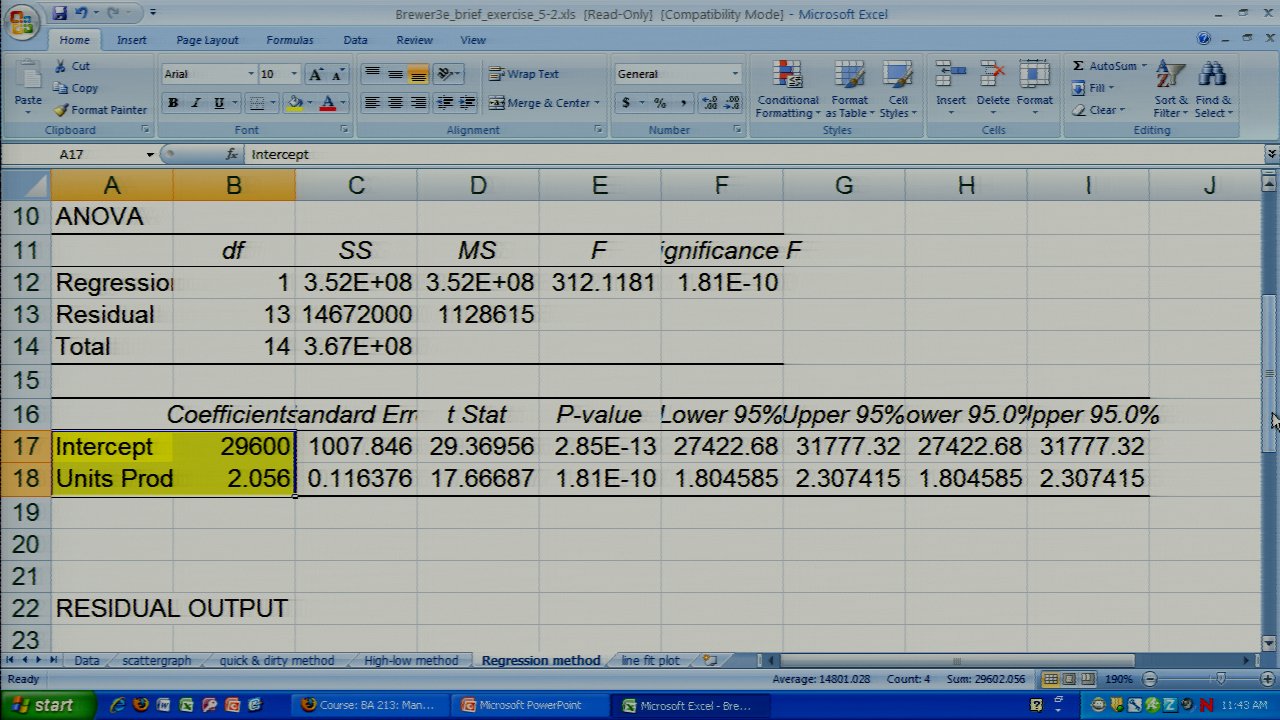Click the Format Painter brush icon
The image size is (1280, 720).
tap(62, 110)
